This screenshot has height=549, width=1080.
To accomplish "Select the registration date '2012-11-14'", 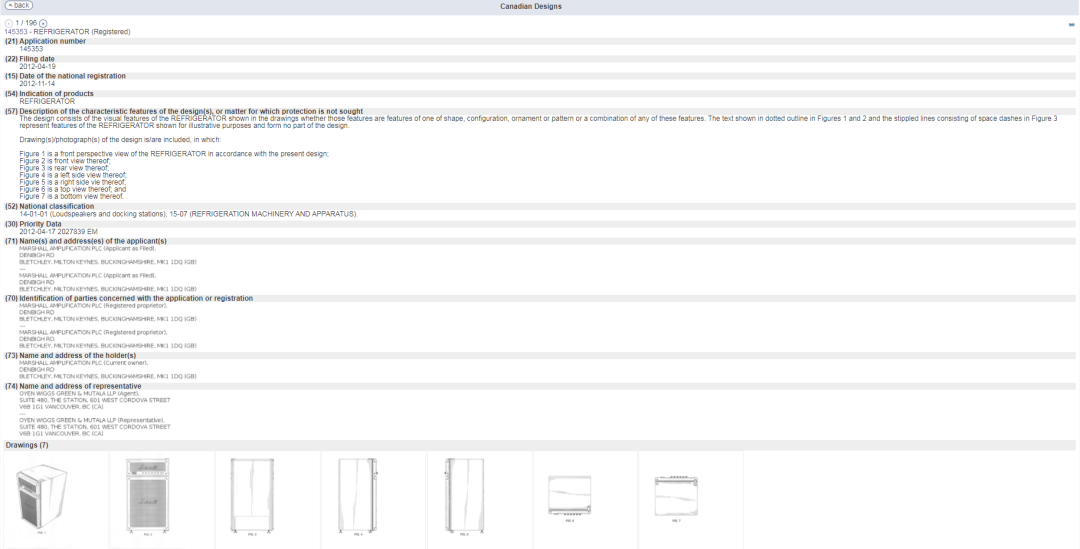I will 37,84.
